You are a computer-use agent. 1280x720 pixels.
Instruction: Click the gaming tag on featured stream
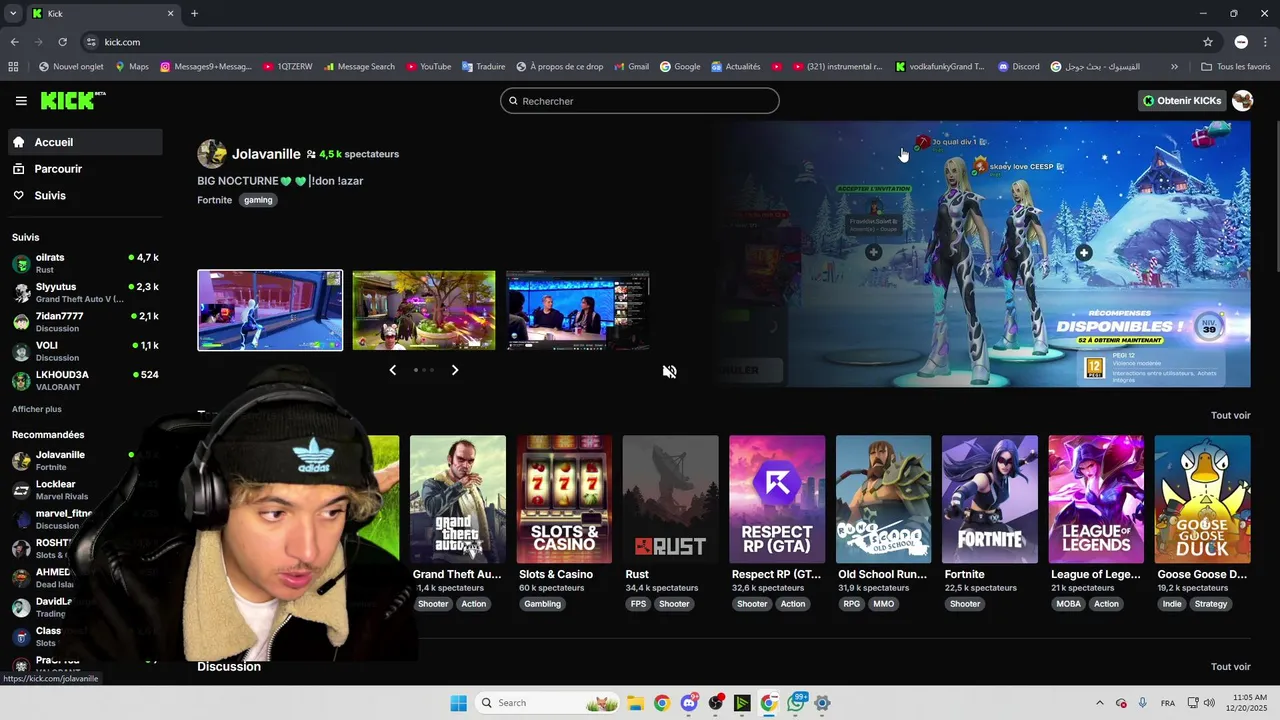tap(258, 200)
